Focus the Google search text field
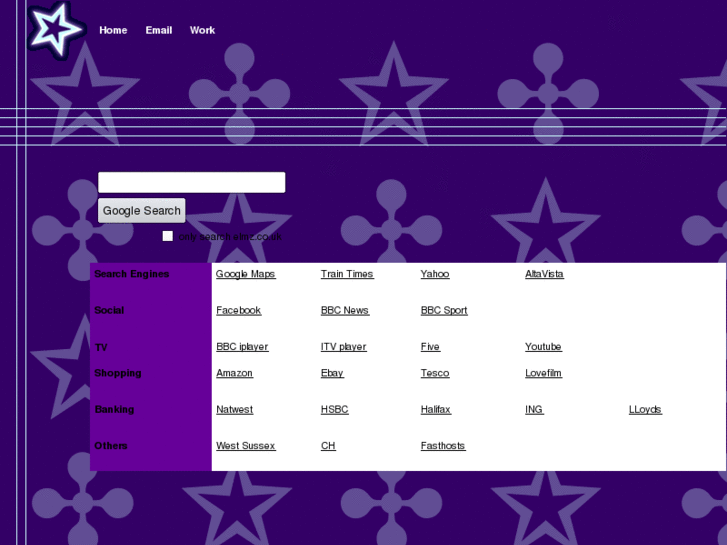Screen dimensions: 727x545 (x=191, y=182)
